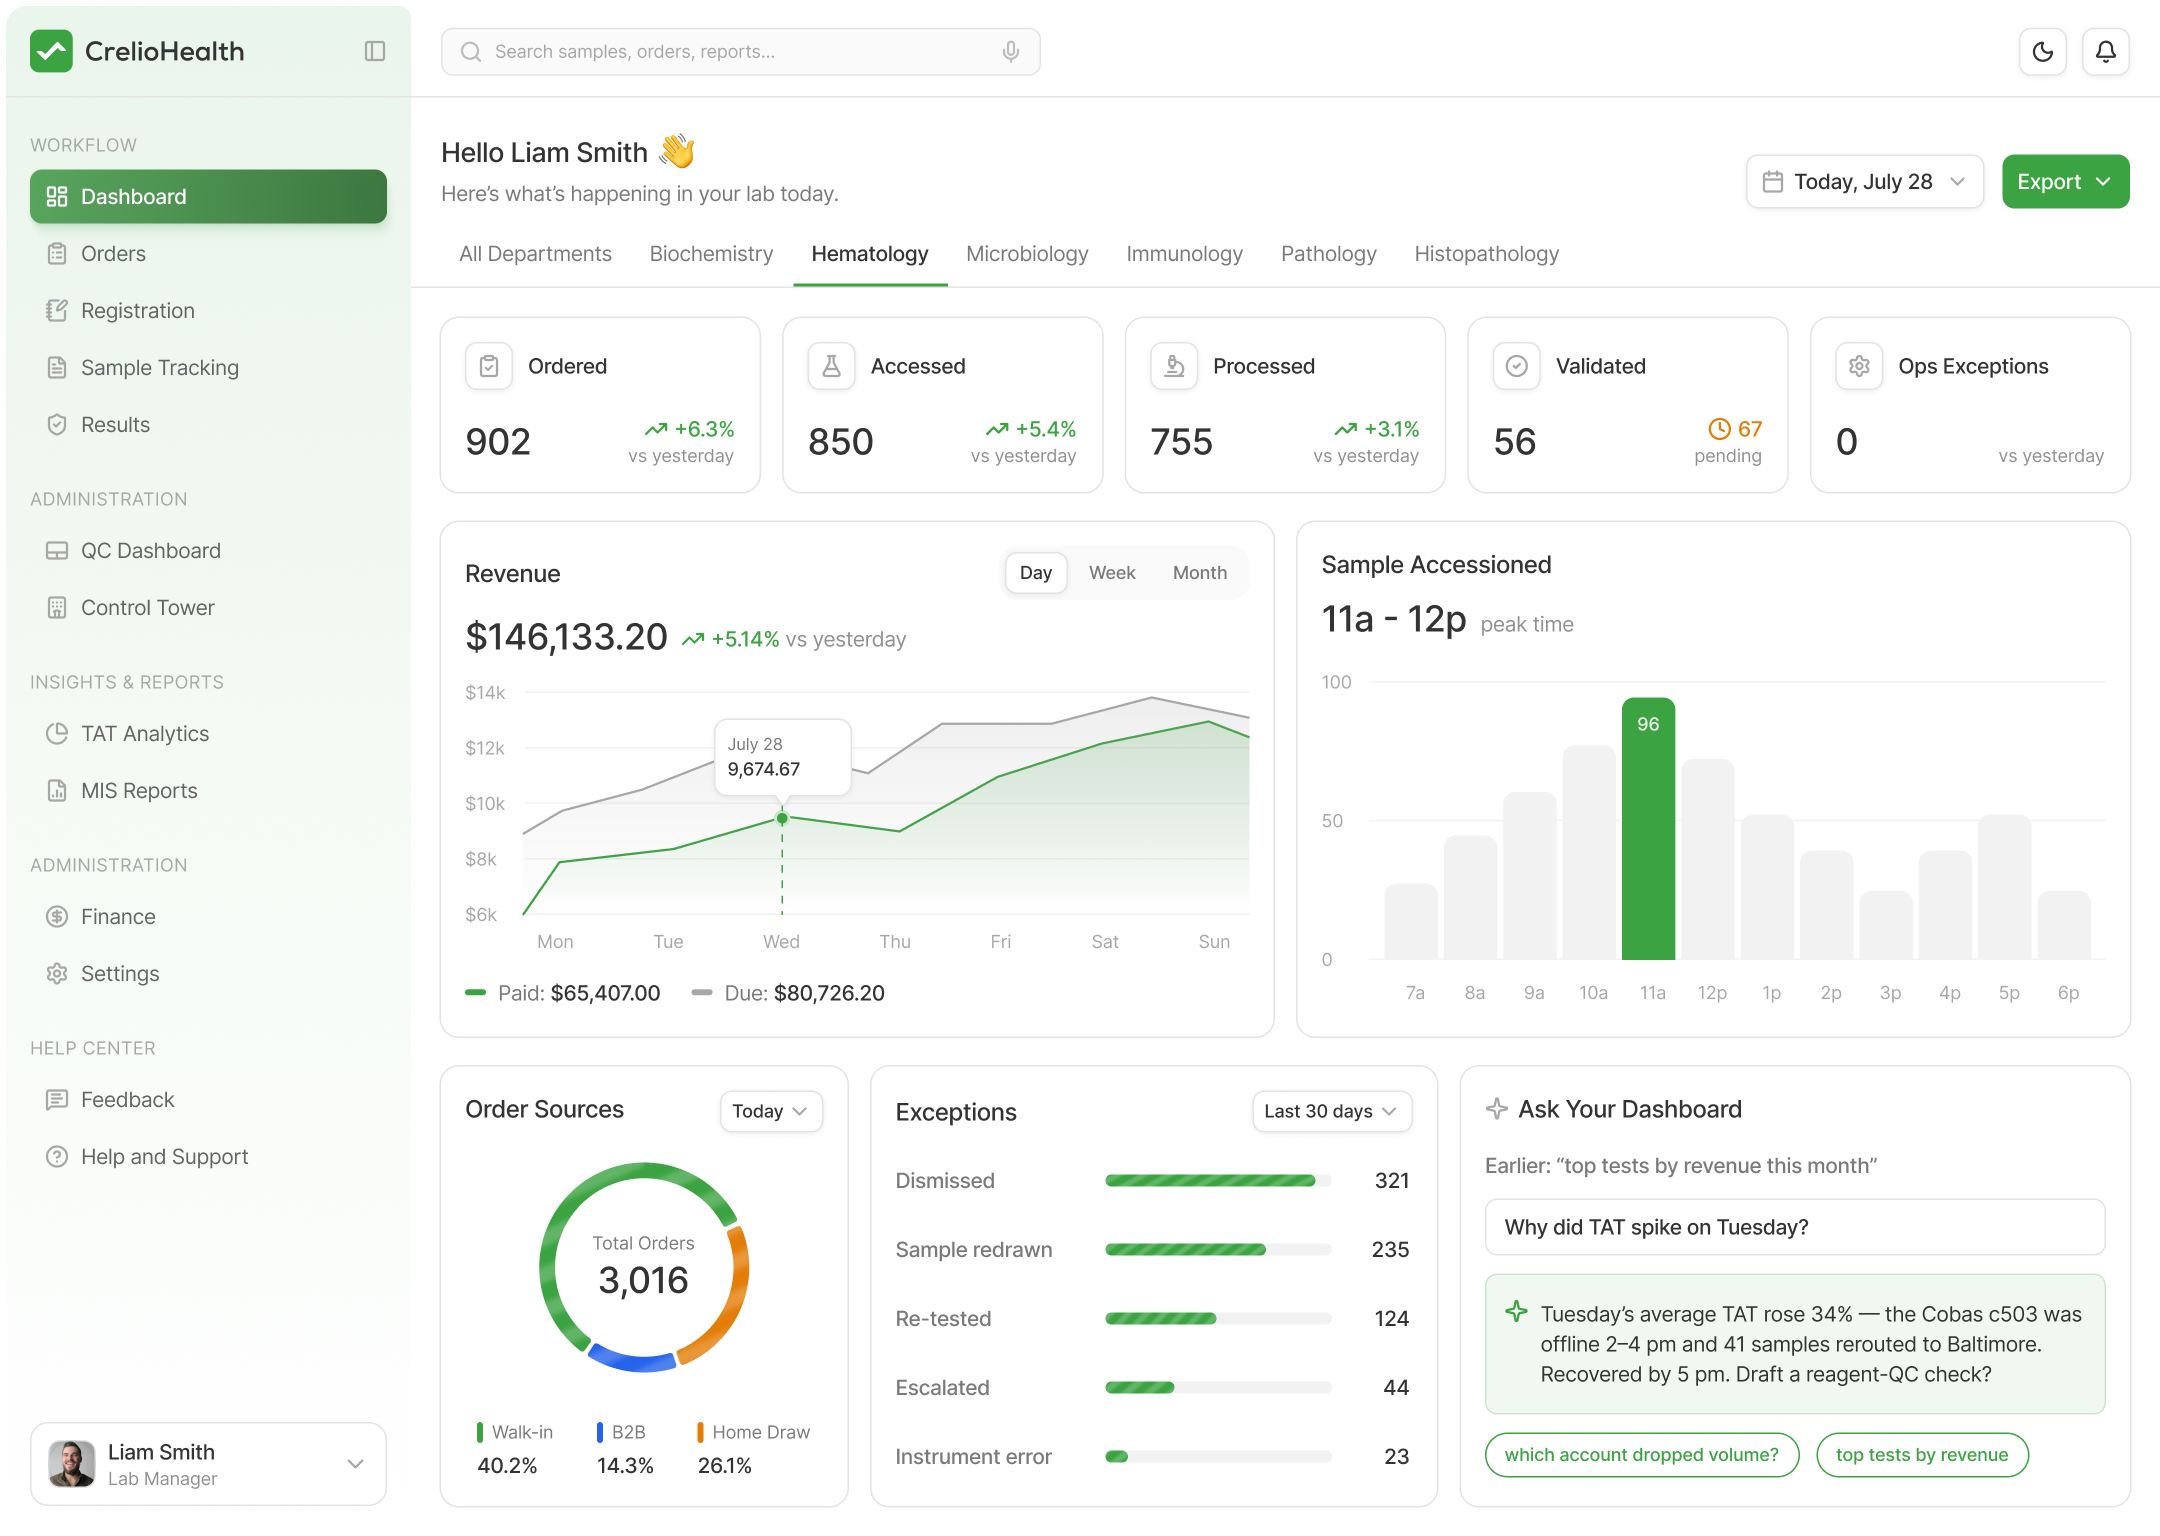Viewport: 2160px width, 1536px height.
Task: Click the Instrument error progress bar
Action: pyautogui.click(x=1218, y=1457)
